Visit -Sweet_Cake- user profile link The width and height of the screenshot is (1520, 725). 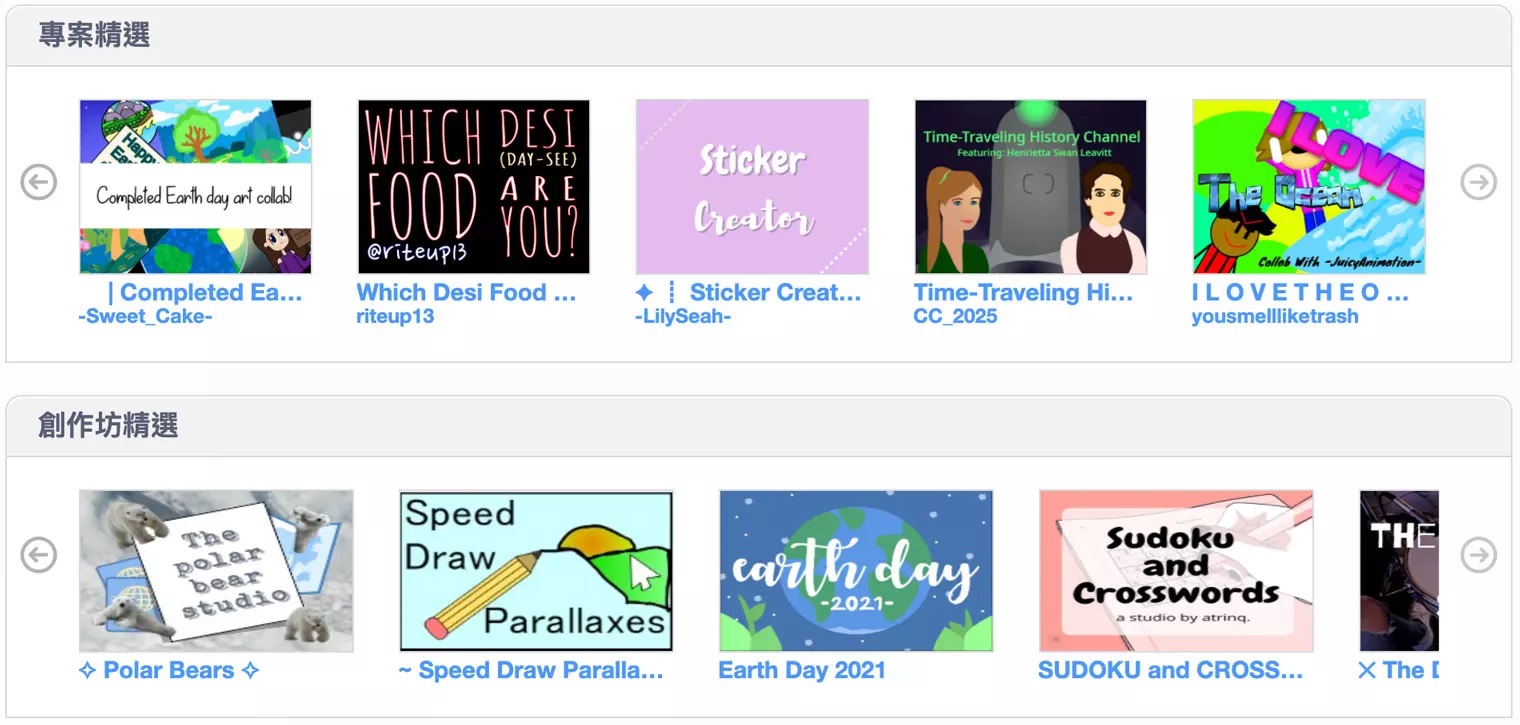(x=145, y=317)
